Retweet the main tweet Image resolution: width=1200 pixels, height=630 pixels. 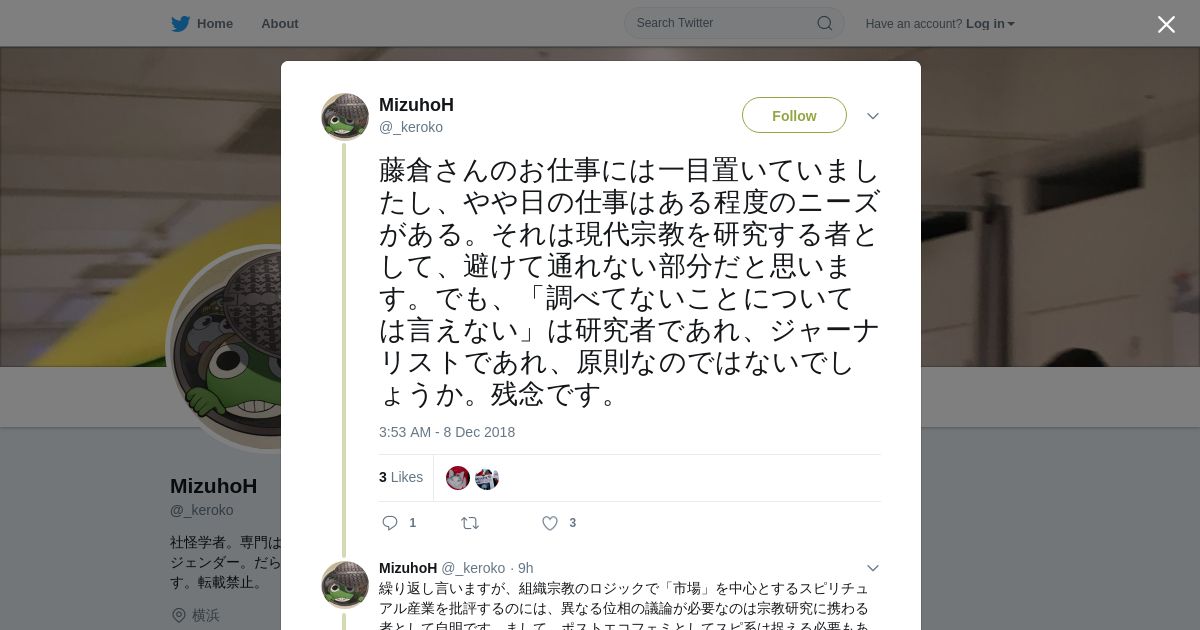(470, 523)
